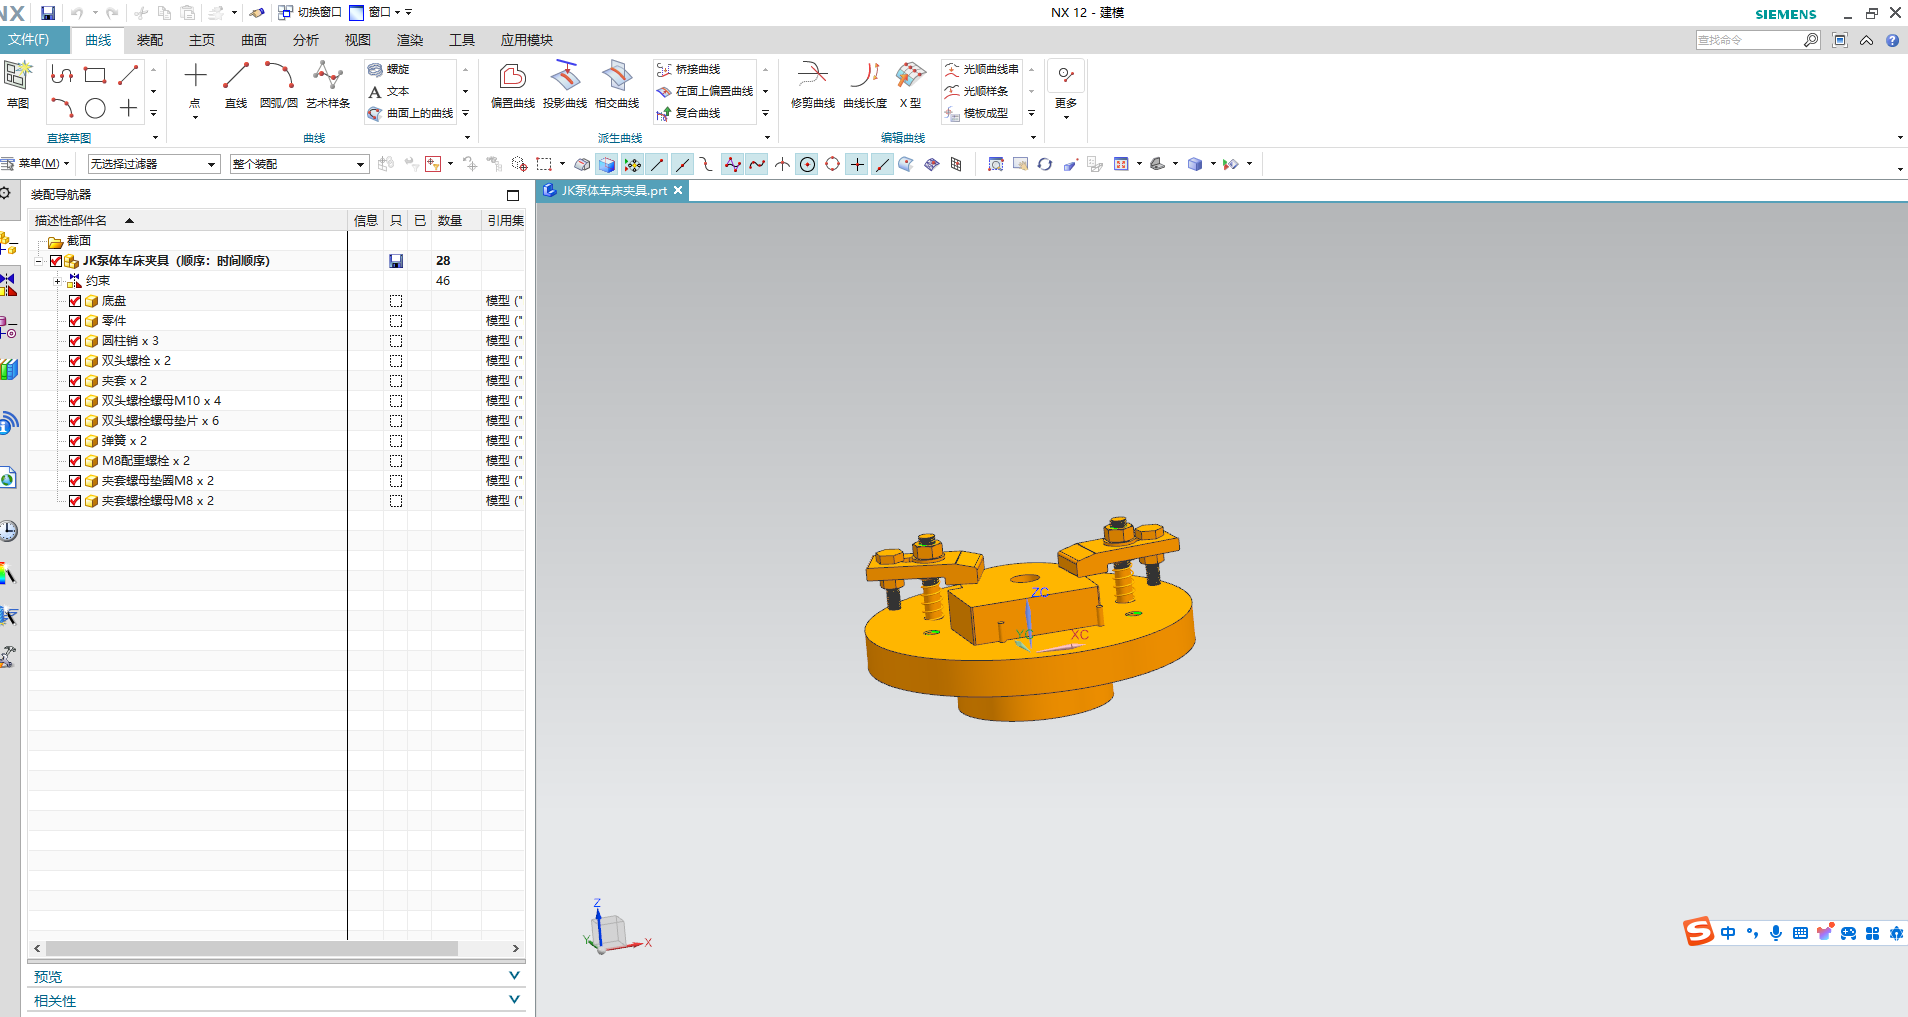This screenshot has width=1908, height=1017.
Task: Select the Arc/Circle (圆弧/圆) tool
Action: [x=279, y=84]
